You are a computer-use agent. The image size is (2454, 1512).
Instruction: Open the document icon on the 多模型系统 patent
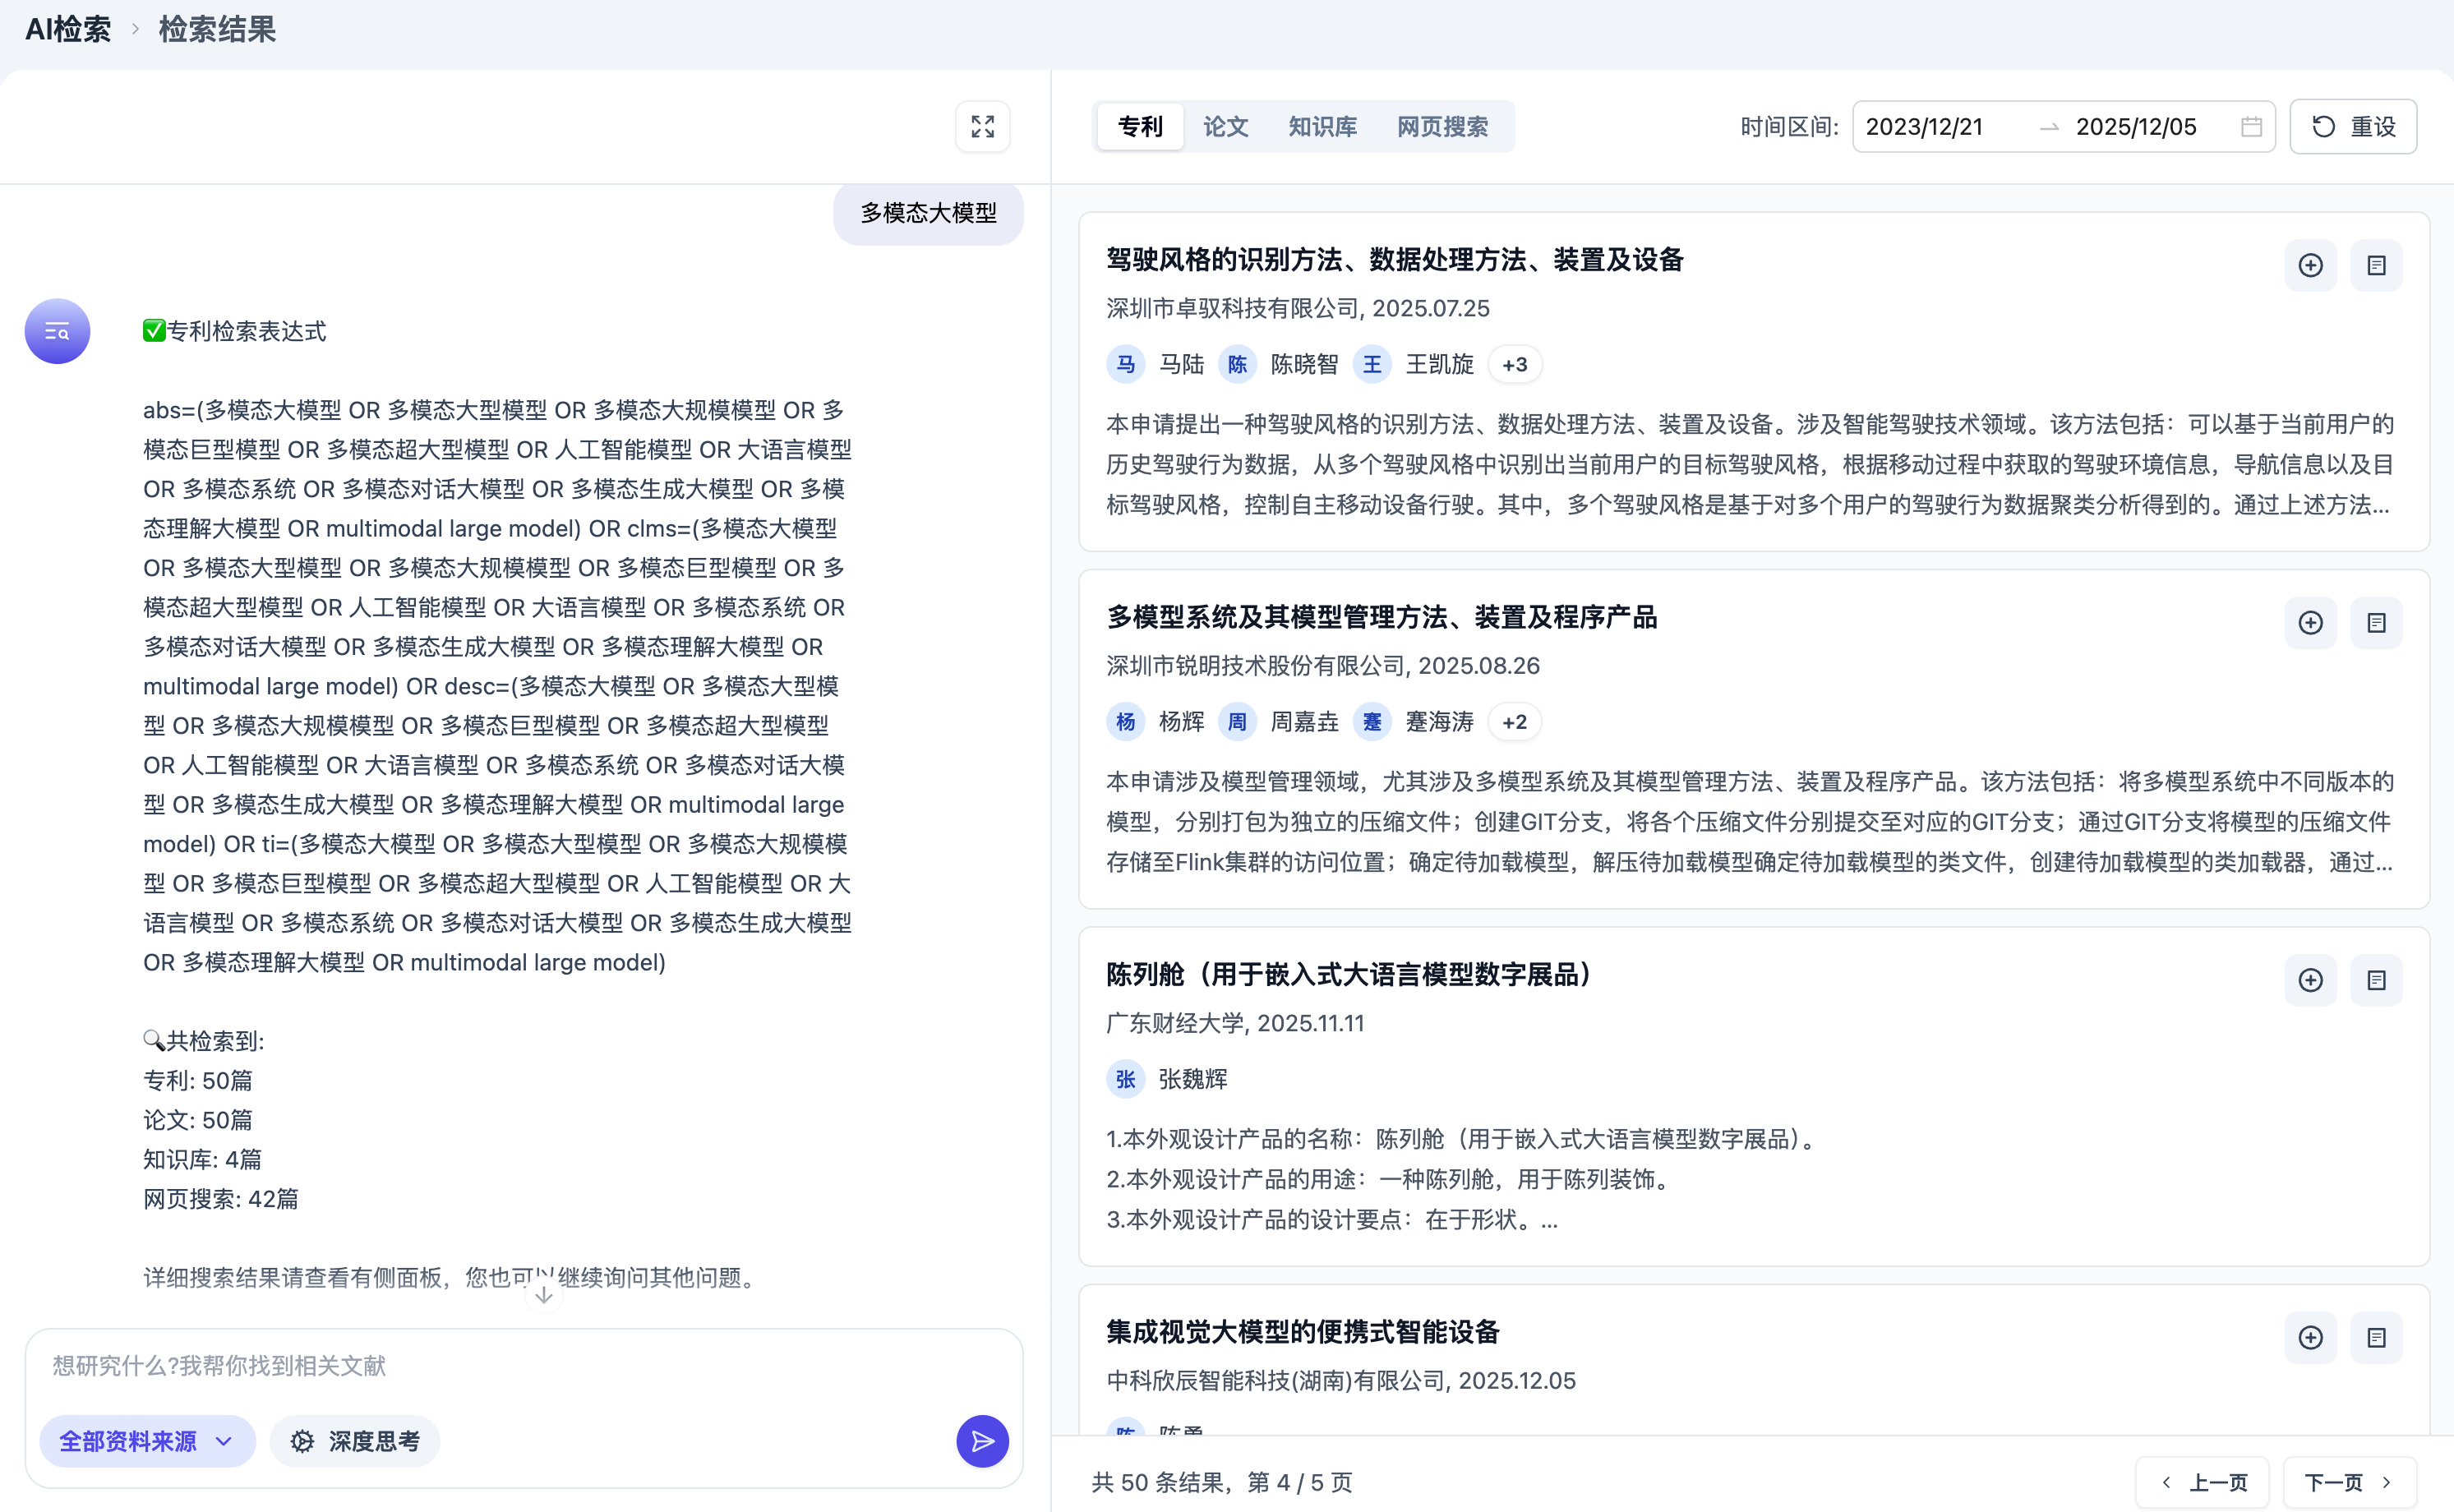2377,622
